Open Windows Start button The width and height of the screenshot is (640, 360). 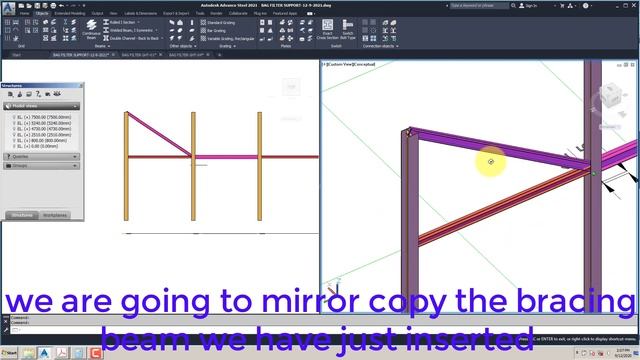click(x=9, y=353)
